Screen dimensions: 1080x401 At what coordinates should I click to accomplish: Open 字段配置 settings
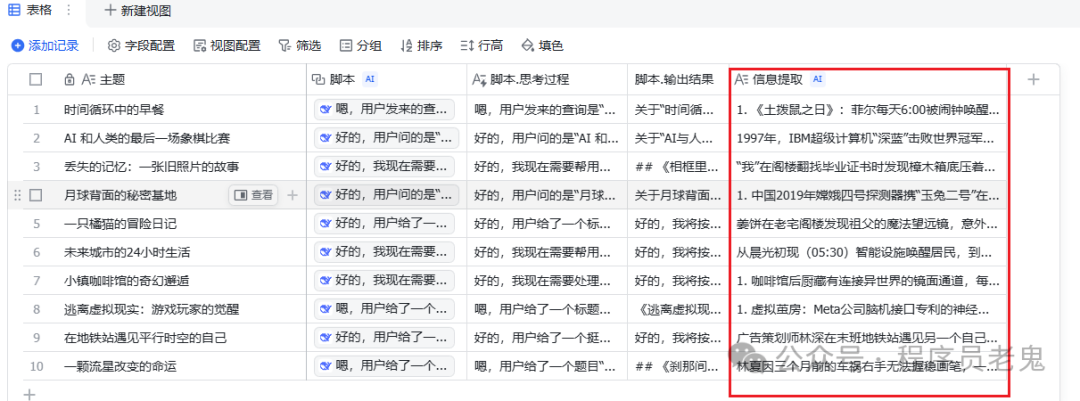point(141,46)
